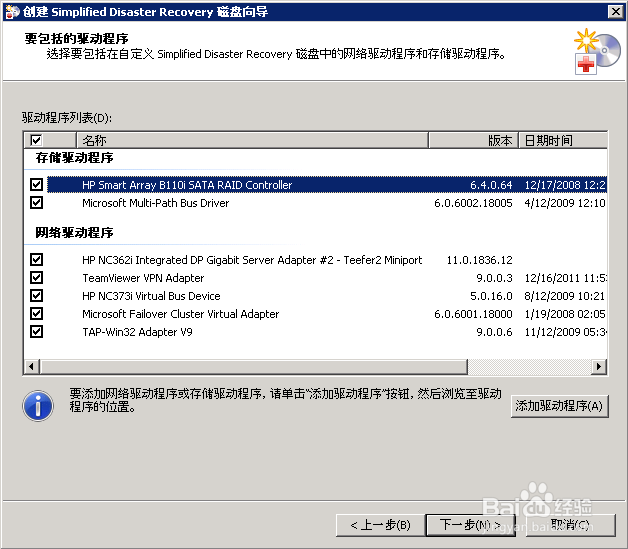Viewport: 628px width, 549px height.
Task: Uncheck TAP-Win32 Adapter V9 checkbox
Action: 36,332
